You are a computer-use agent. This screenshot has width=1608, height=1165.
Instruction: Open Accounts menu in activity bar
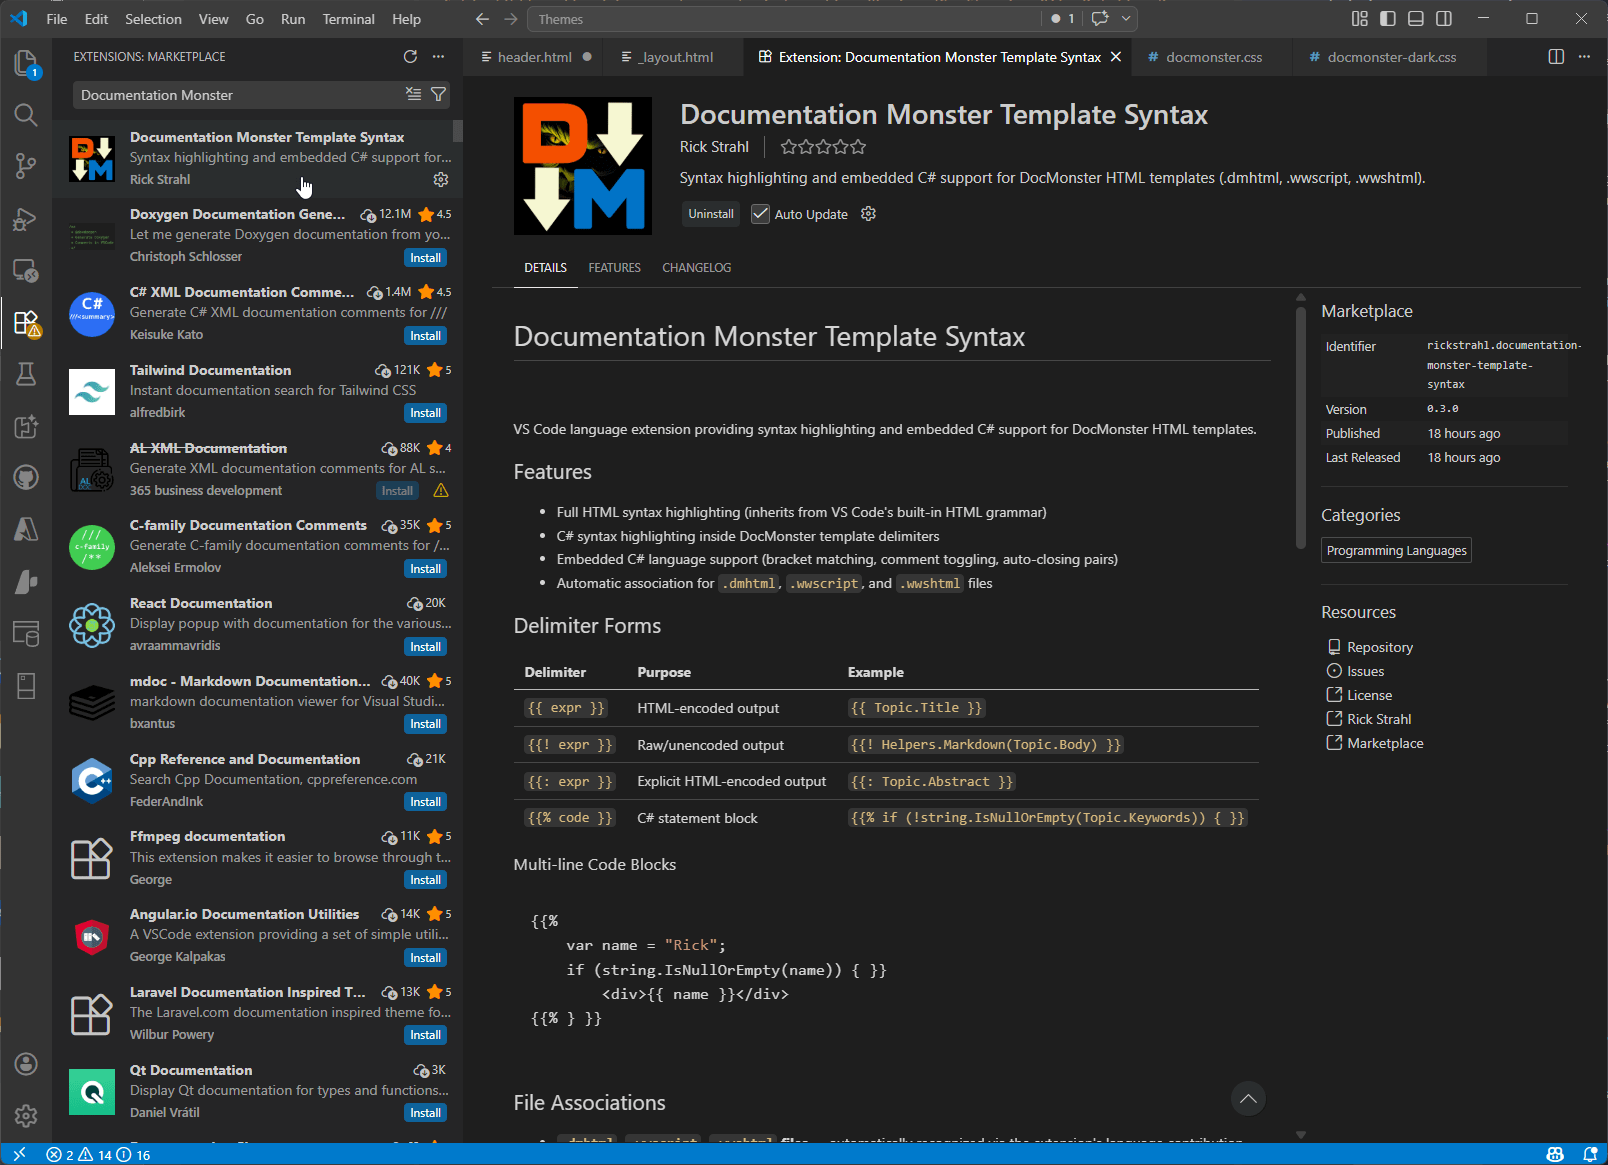click(x=26, y=1064)
